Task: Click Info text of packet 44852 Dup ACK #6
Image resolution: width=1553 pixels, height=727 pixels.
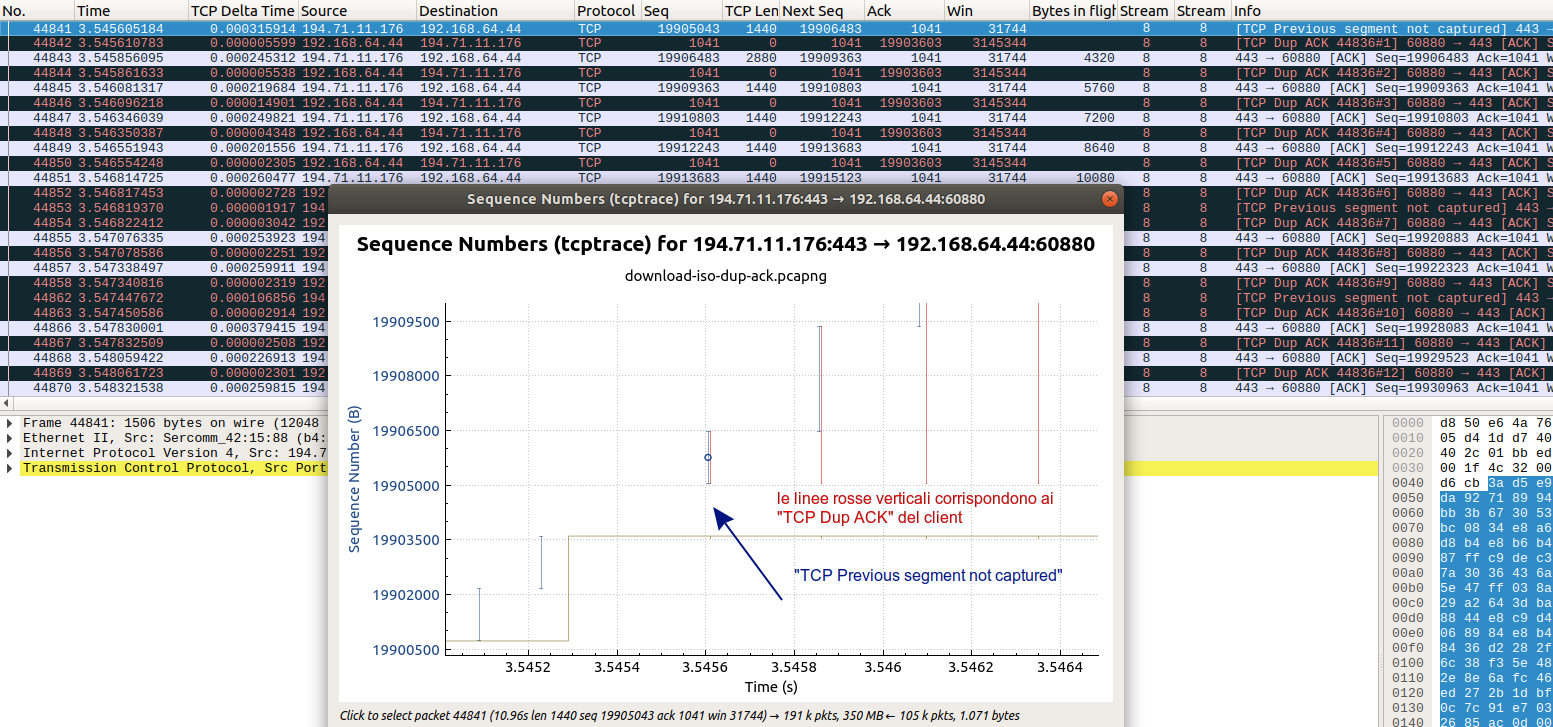Action: (x=1394, y=193)
